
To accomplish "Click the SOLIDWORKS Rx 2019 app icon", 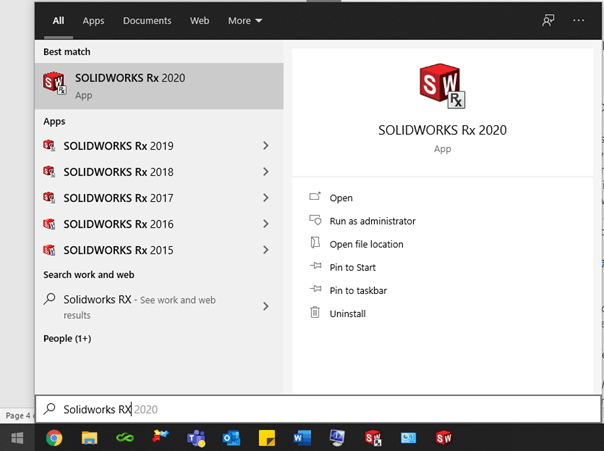I will 49,146.
